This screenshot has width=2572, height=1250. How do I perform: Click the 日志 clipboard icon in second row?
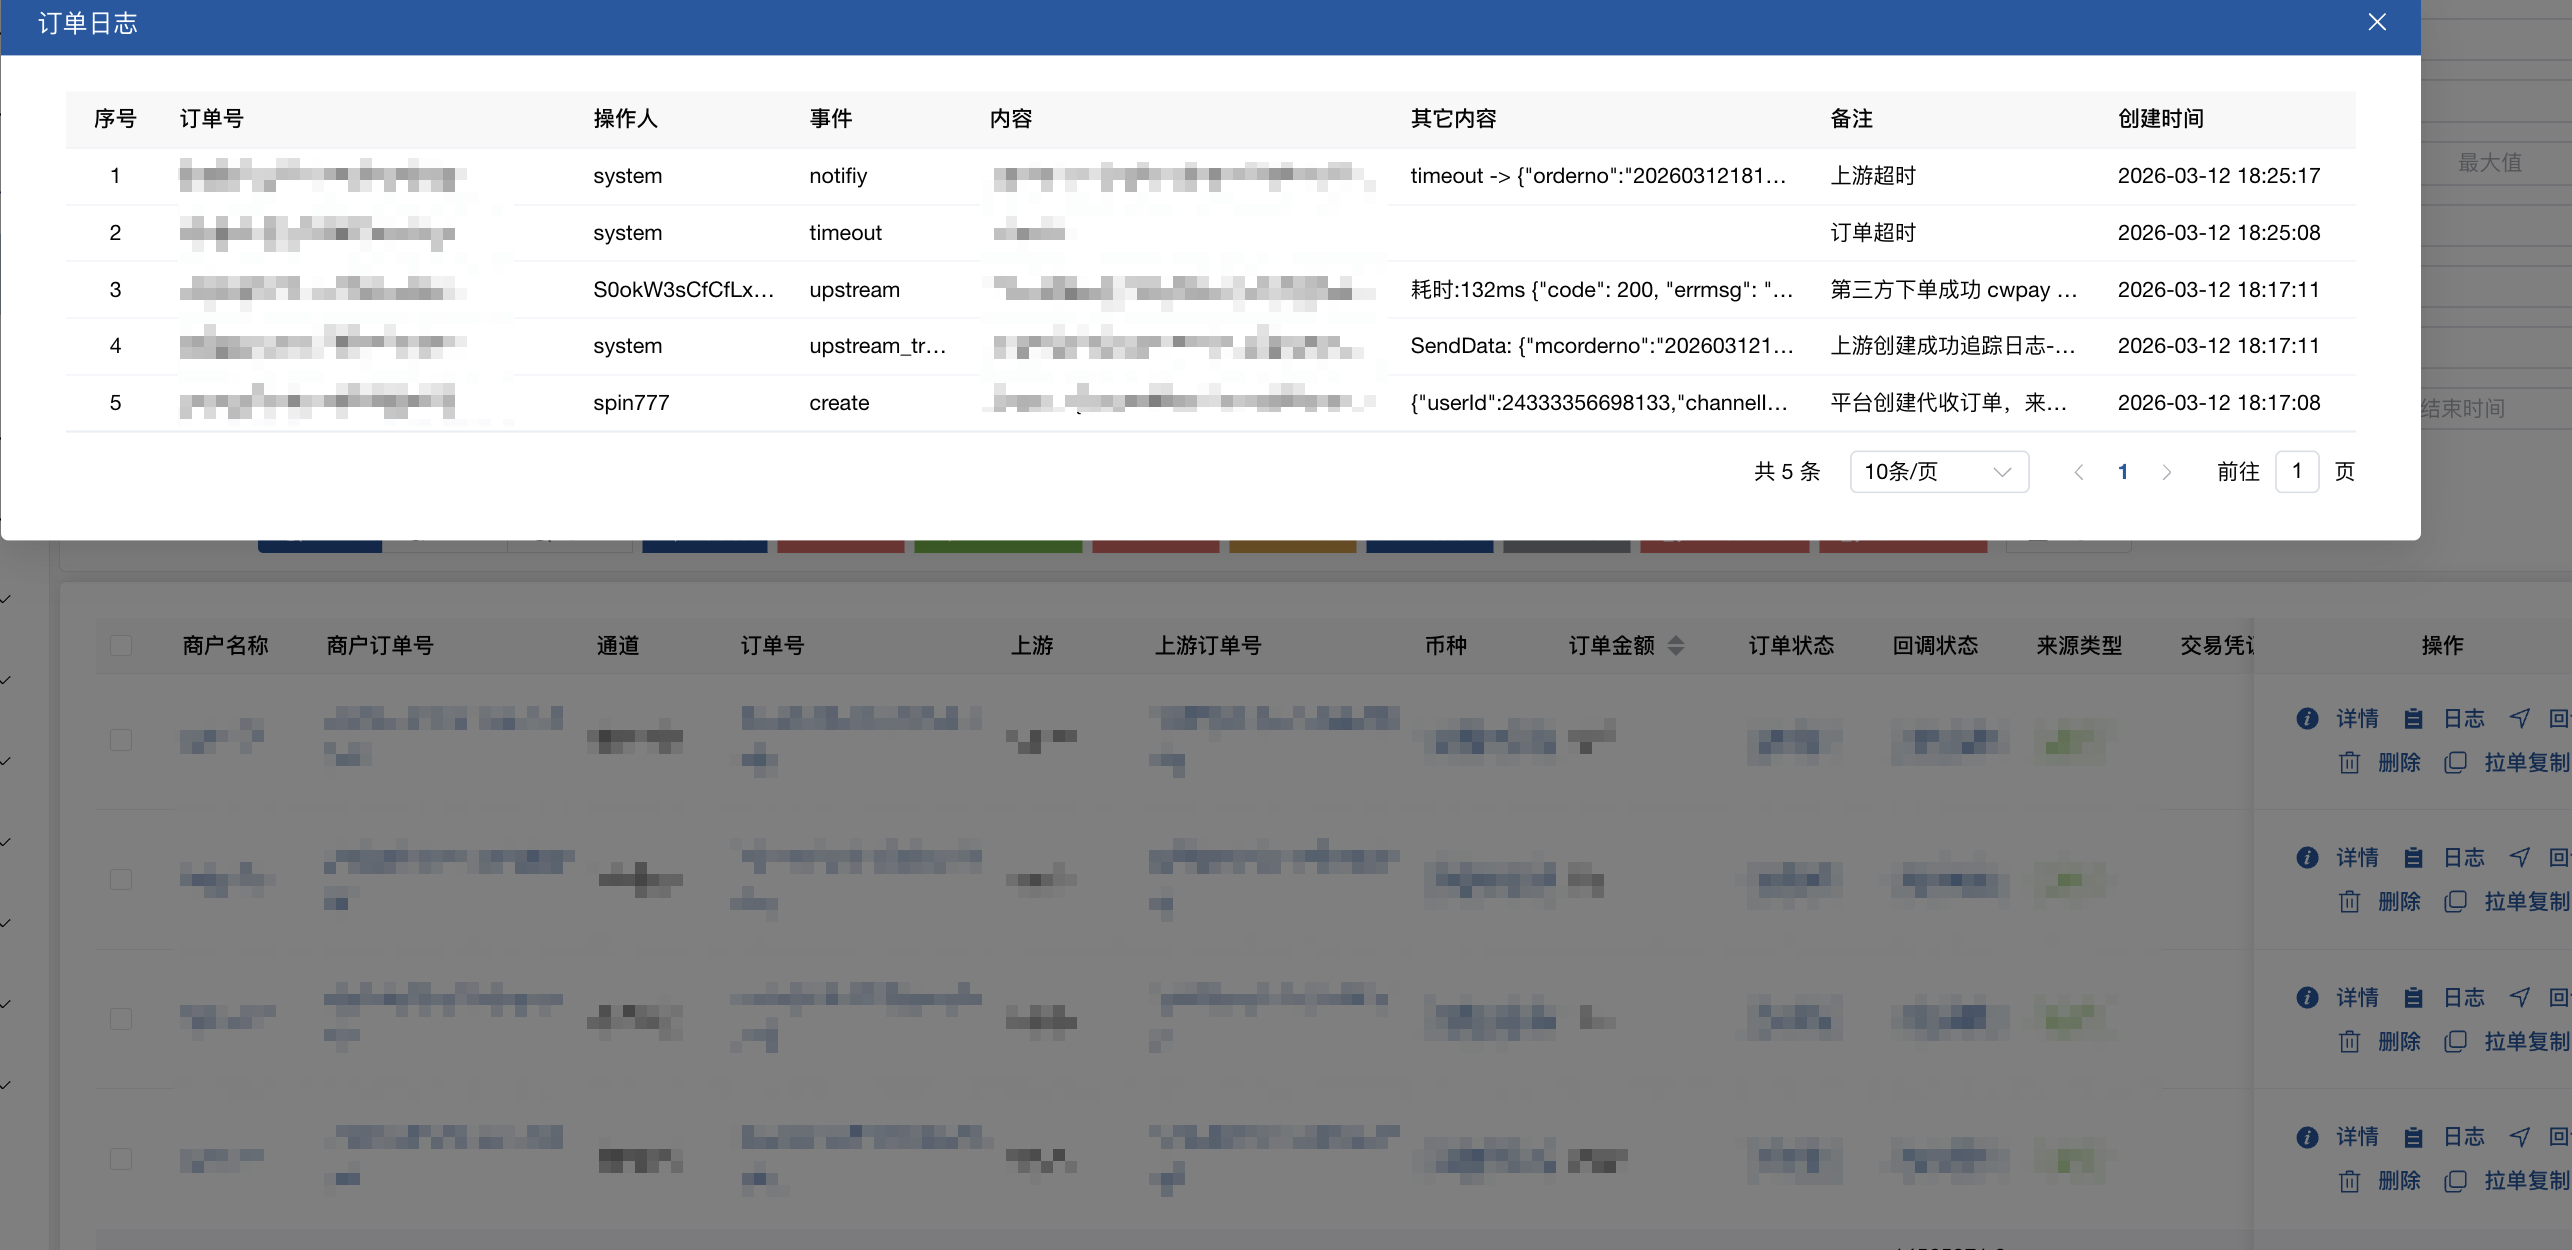(2413, 857)
